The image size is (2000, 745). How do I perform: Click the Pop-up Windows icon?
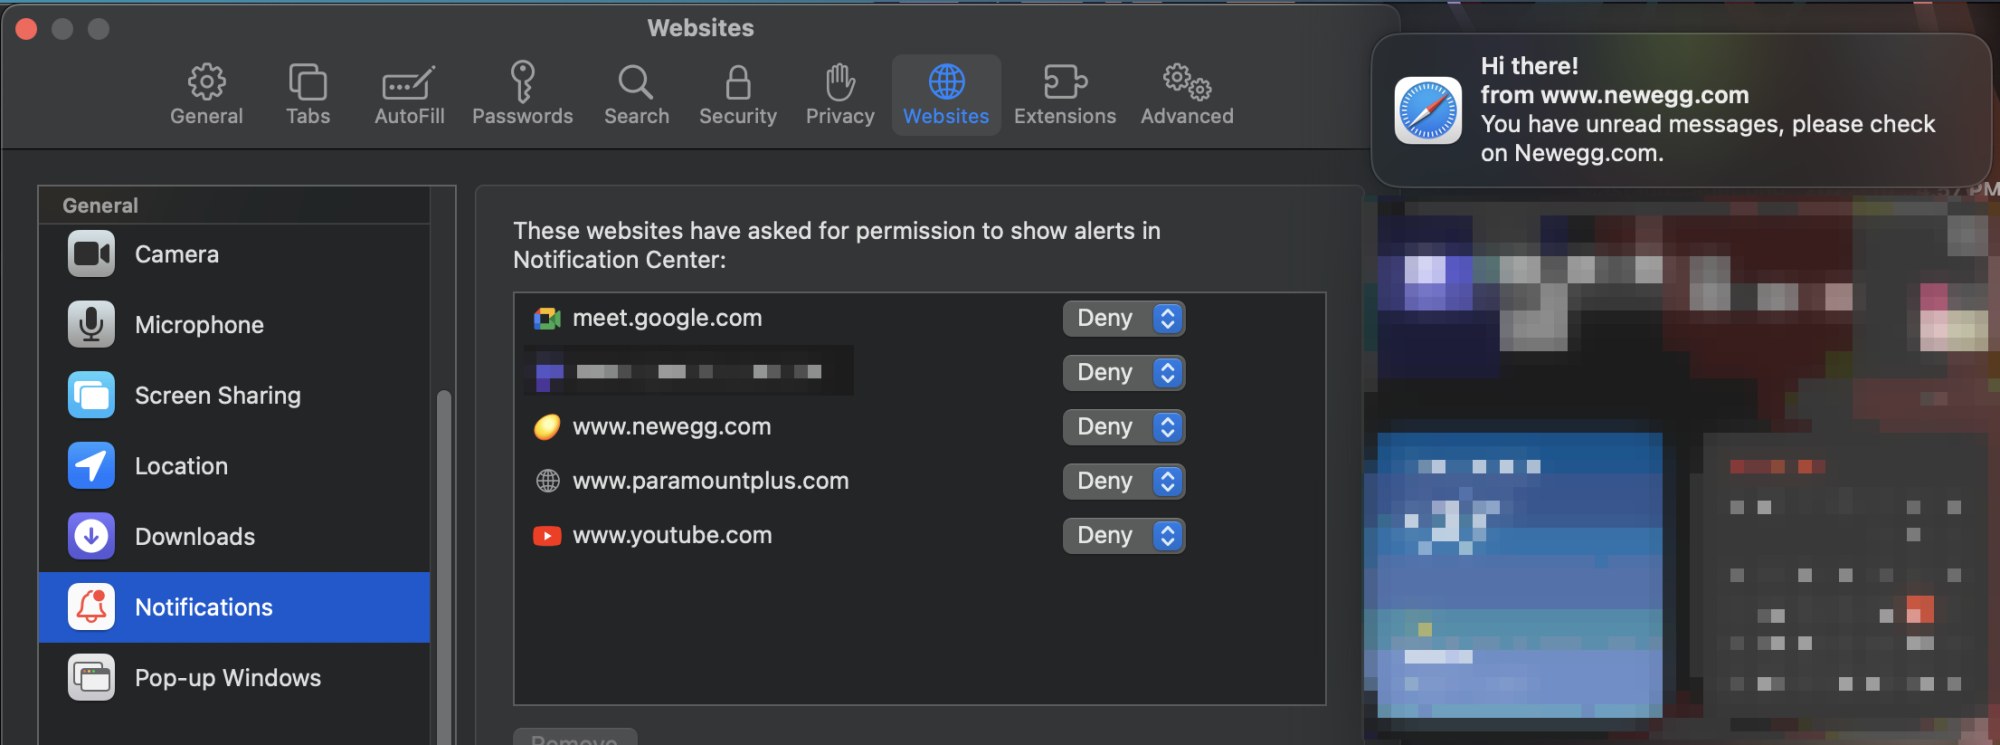click(91, 678)
